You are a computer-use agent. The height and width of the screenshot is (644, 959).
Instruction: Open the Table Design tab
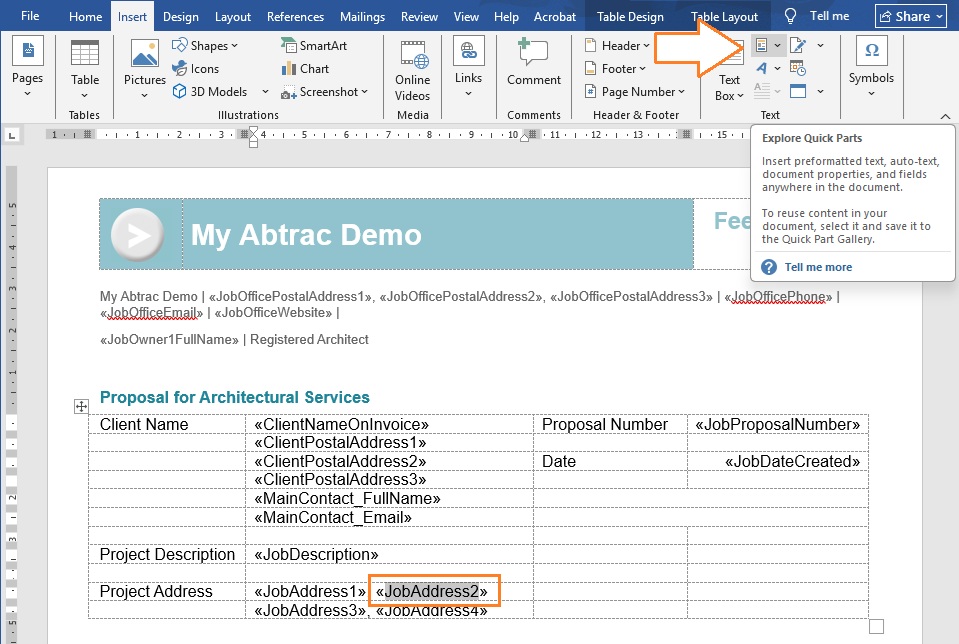[x=630, y=17]
